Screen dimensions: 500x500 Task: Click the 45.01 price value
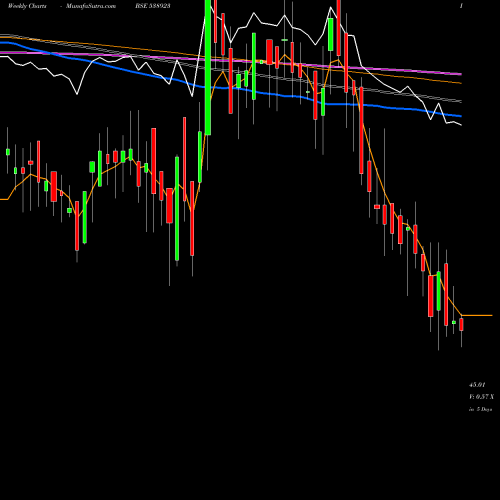coord(477,385)
